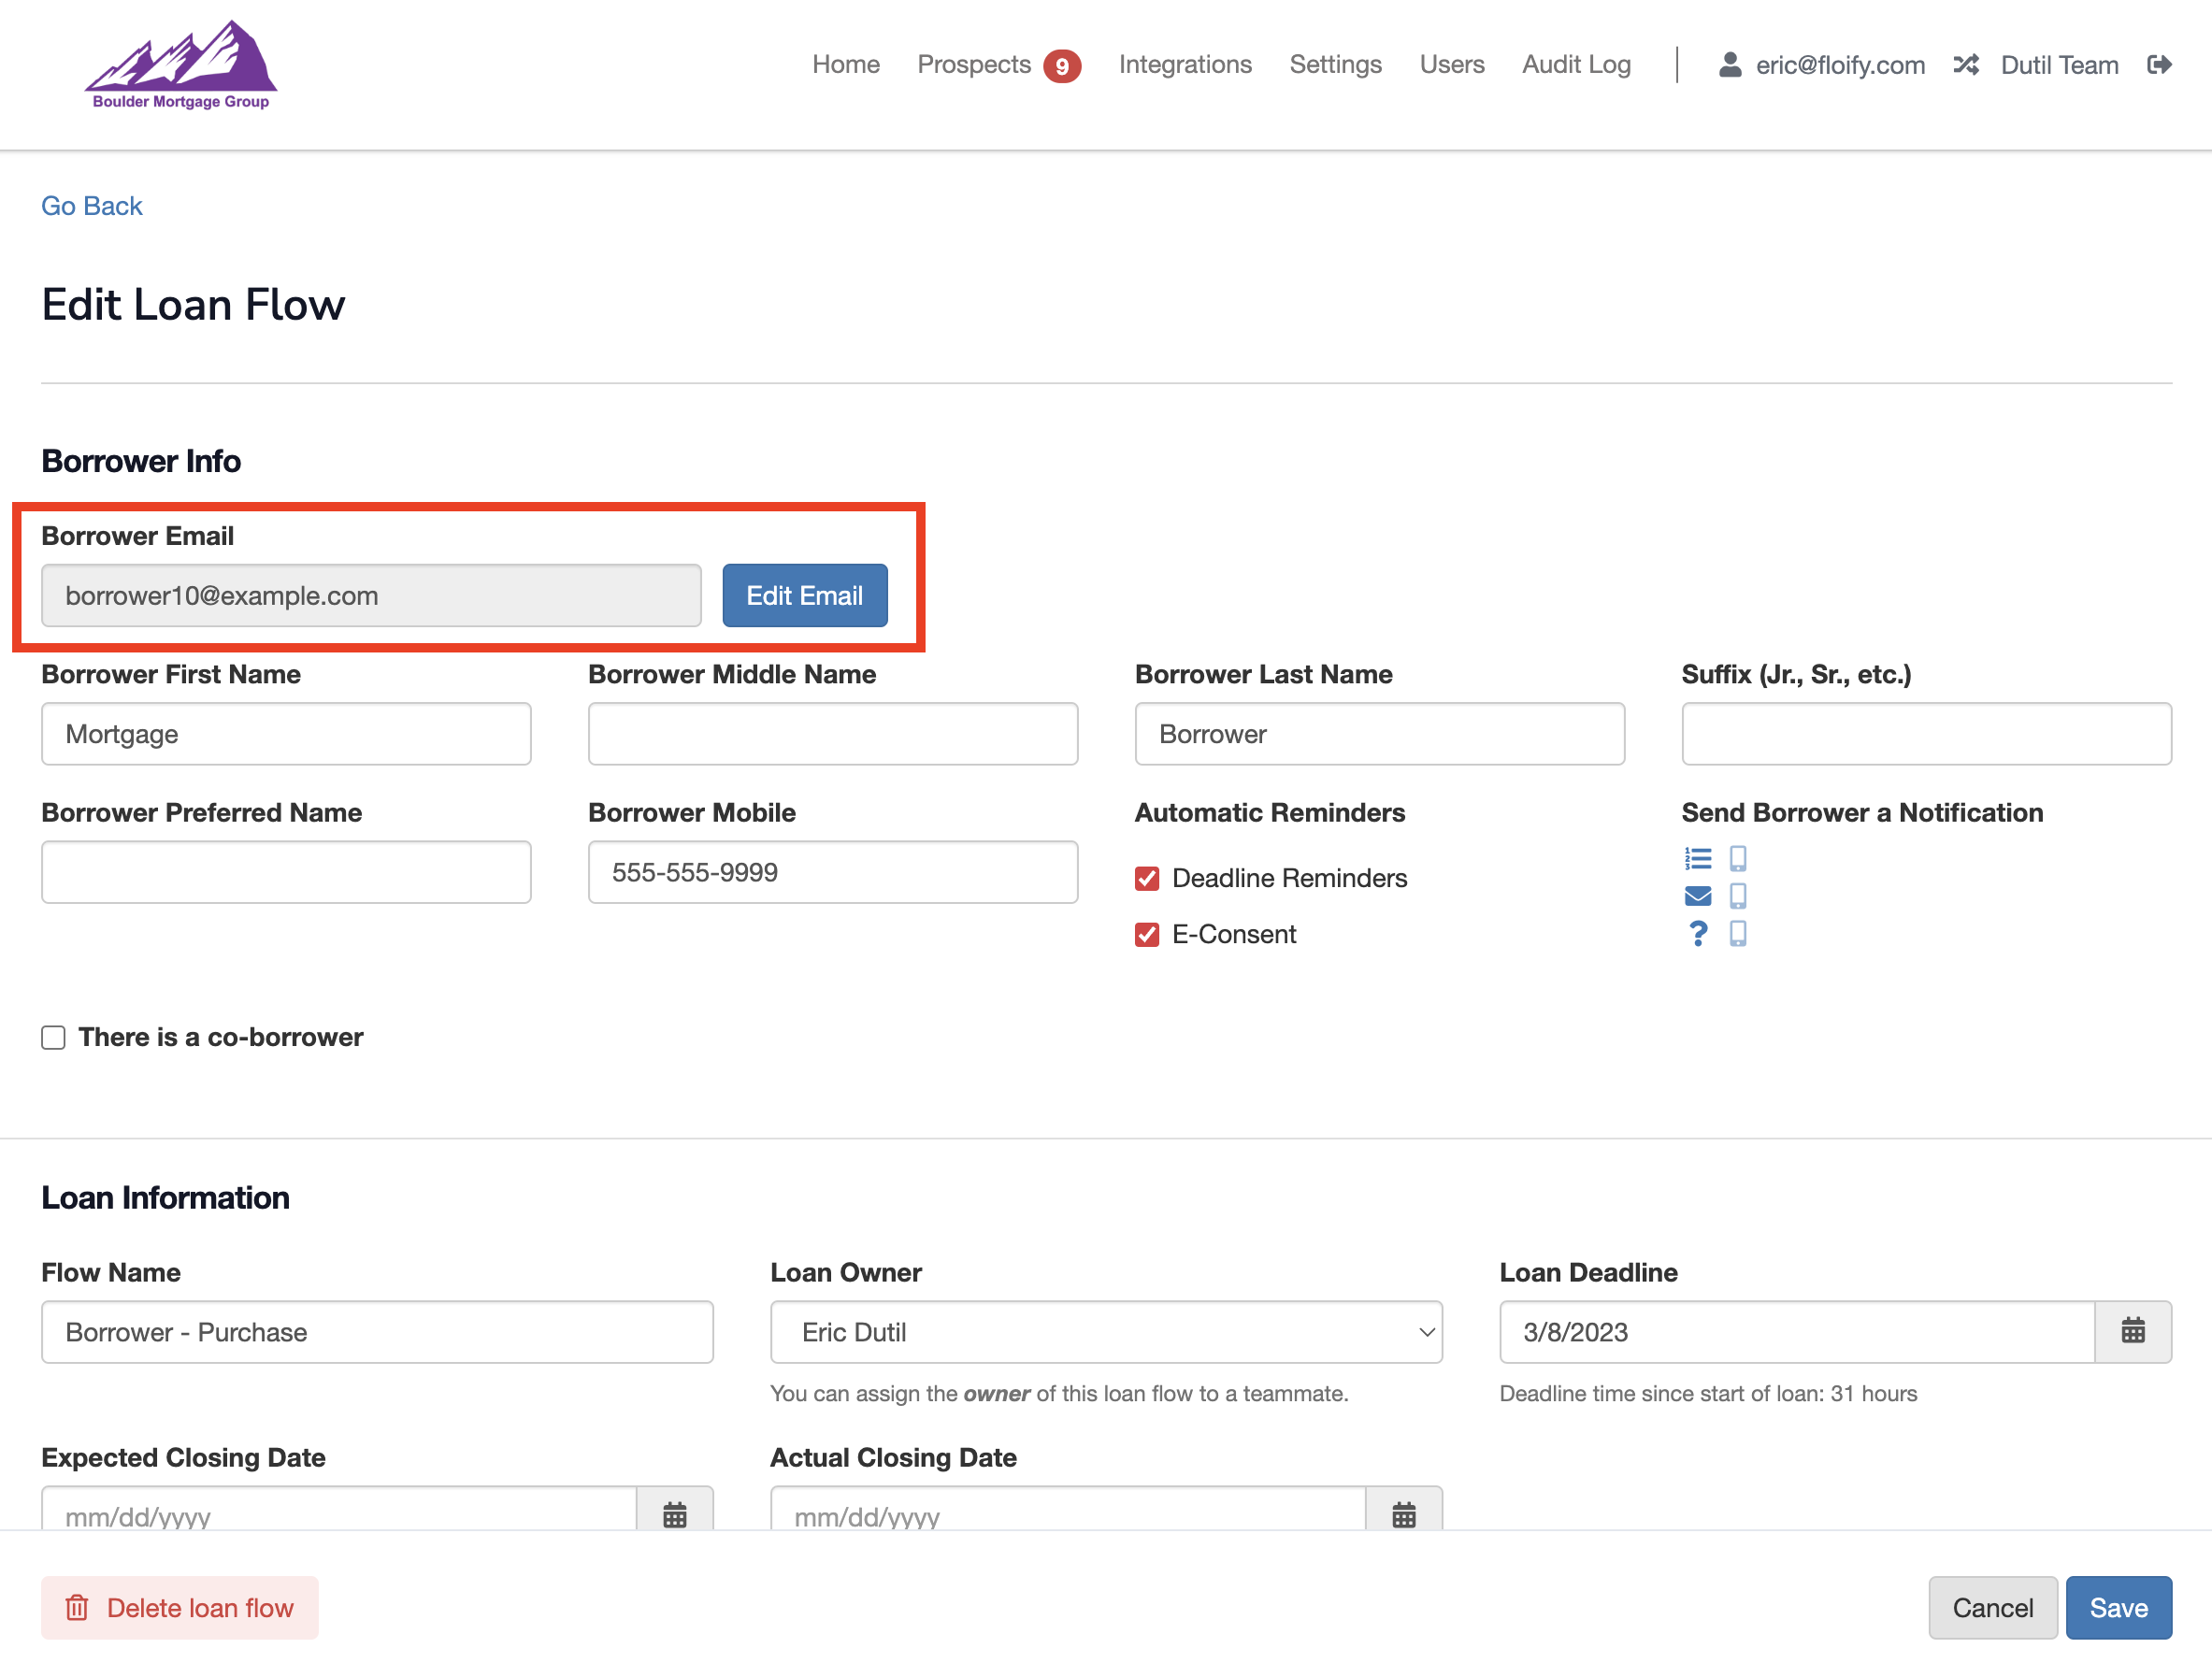Click the mobile icon beside the envelope

point(1737,895)
